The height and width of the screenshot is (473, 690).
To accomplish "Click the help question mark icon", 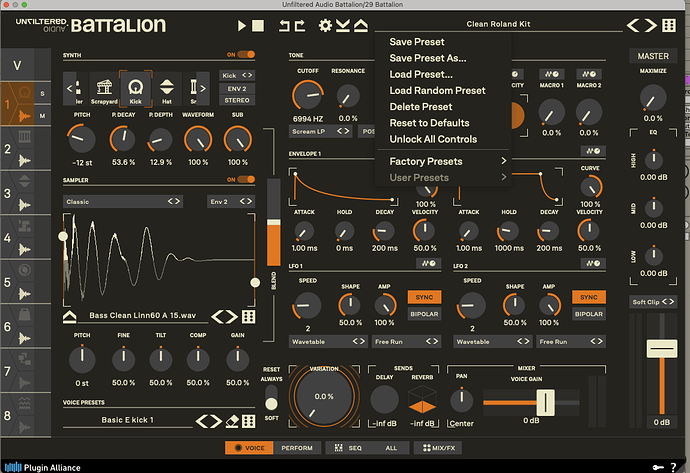I will pos(674,467).
